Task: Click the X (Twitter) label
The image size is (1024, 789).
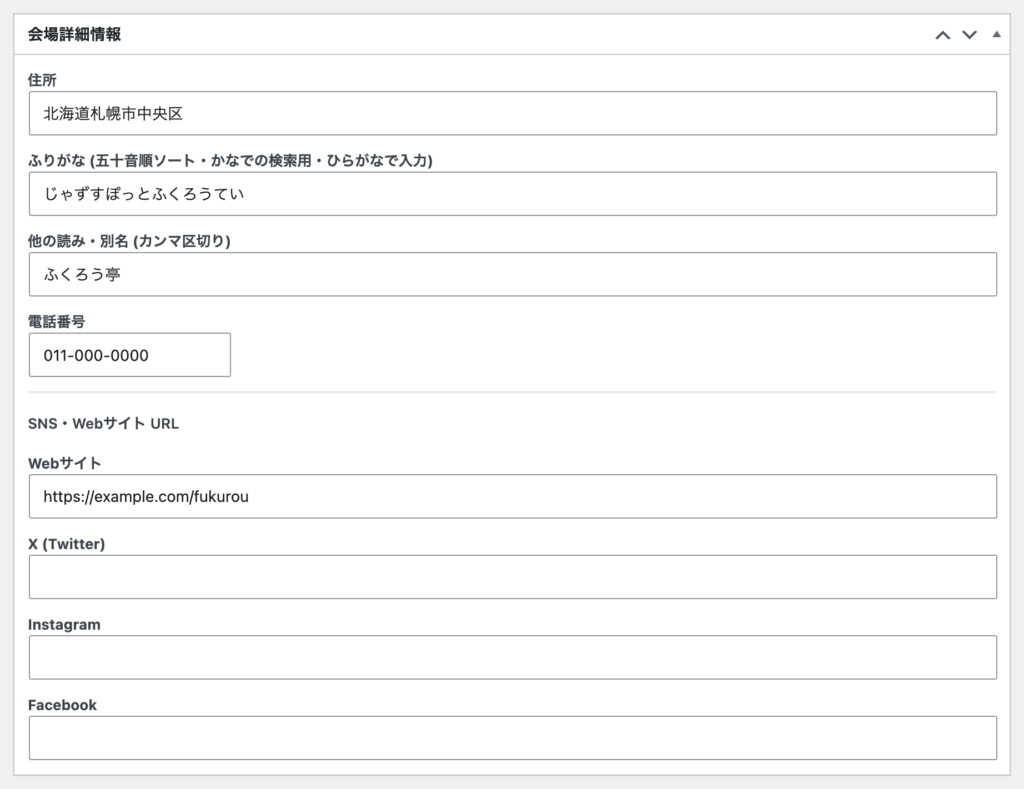Action: [x=67, y=543]
